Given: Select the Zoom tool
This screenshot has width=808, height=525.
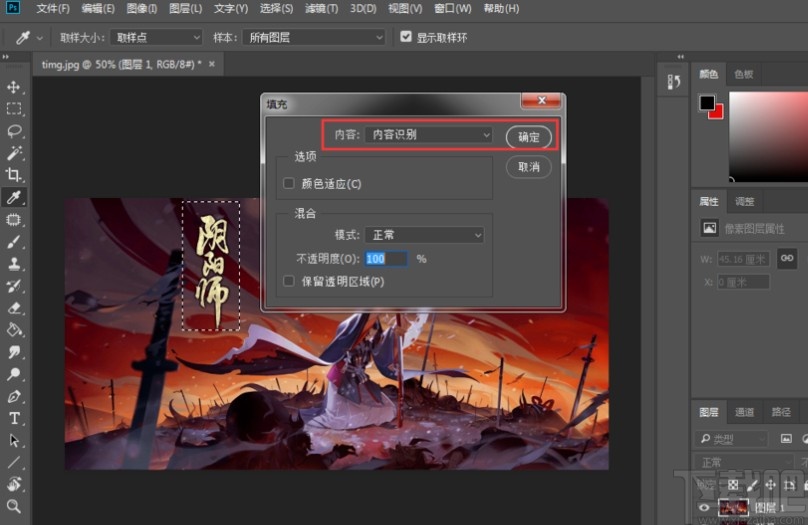Looking at the screenshot, I should [14, 506].
